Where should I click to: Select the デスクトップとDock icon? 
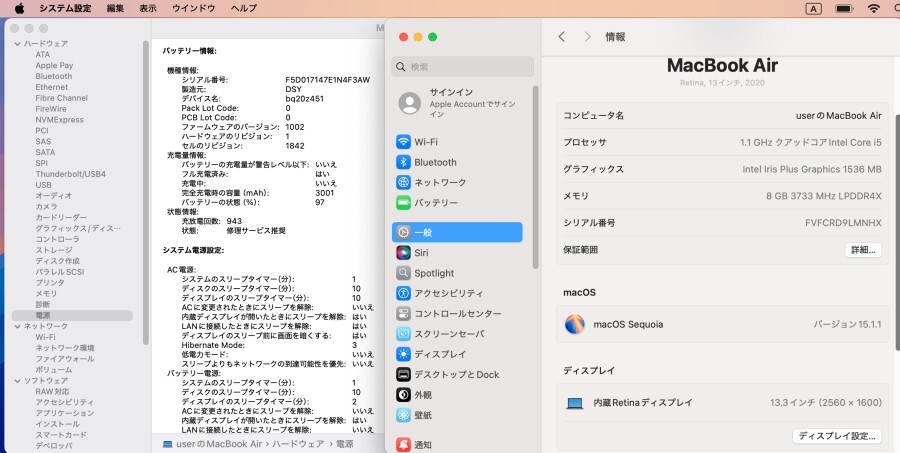(x=404, y=374)
